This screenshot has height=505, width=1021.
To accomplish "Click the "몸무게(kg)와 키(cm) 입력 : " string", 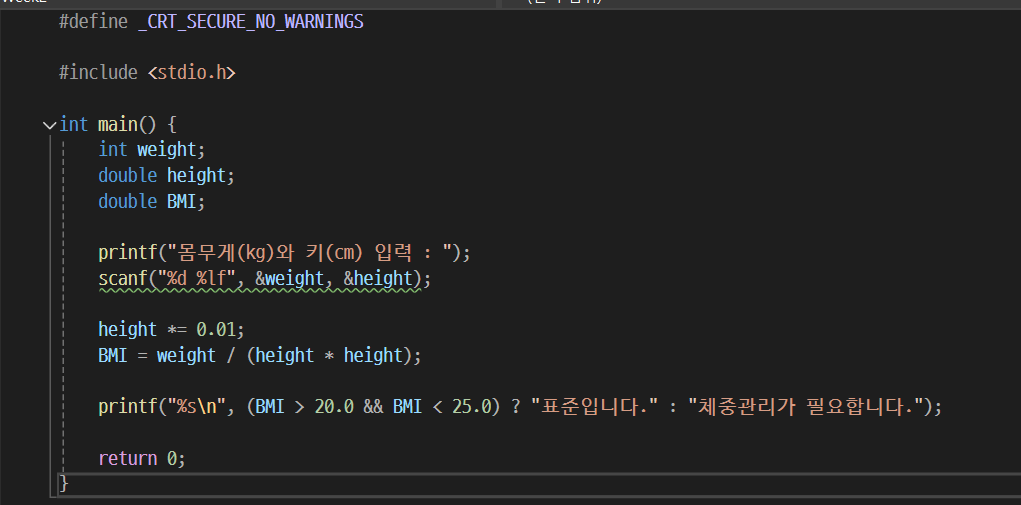I will click(310, 252).
